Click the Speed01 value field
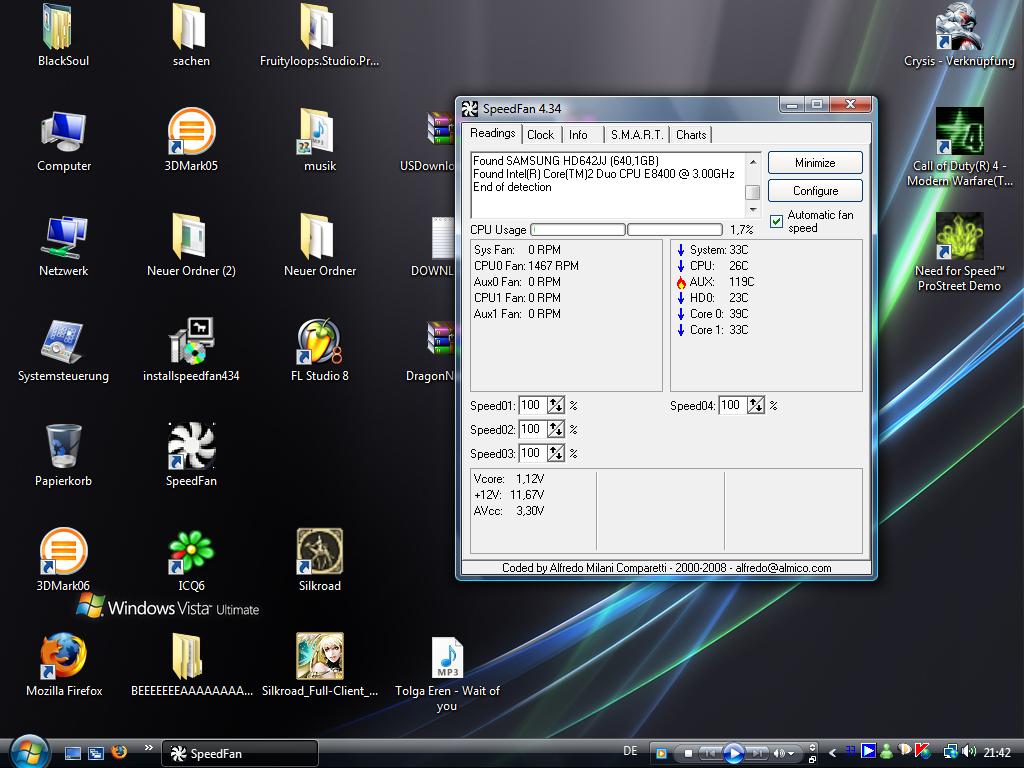Image resolution: width=1024 pixels, height=768 pixels. (532, 405)
